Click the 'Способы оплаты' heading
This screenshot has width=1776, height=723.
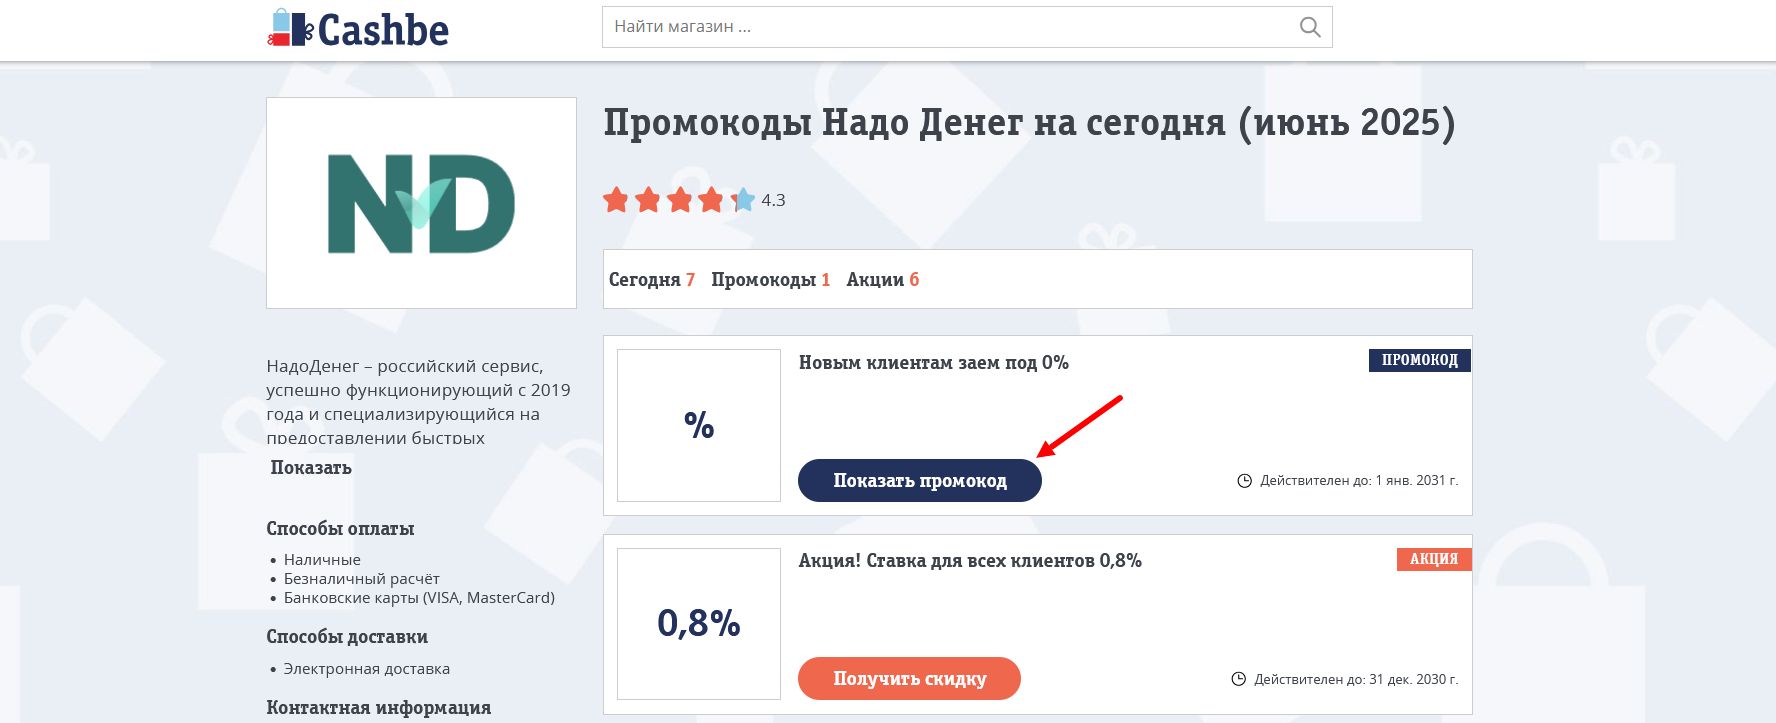[340, 528]
